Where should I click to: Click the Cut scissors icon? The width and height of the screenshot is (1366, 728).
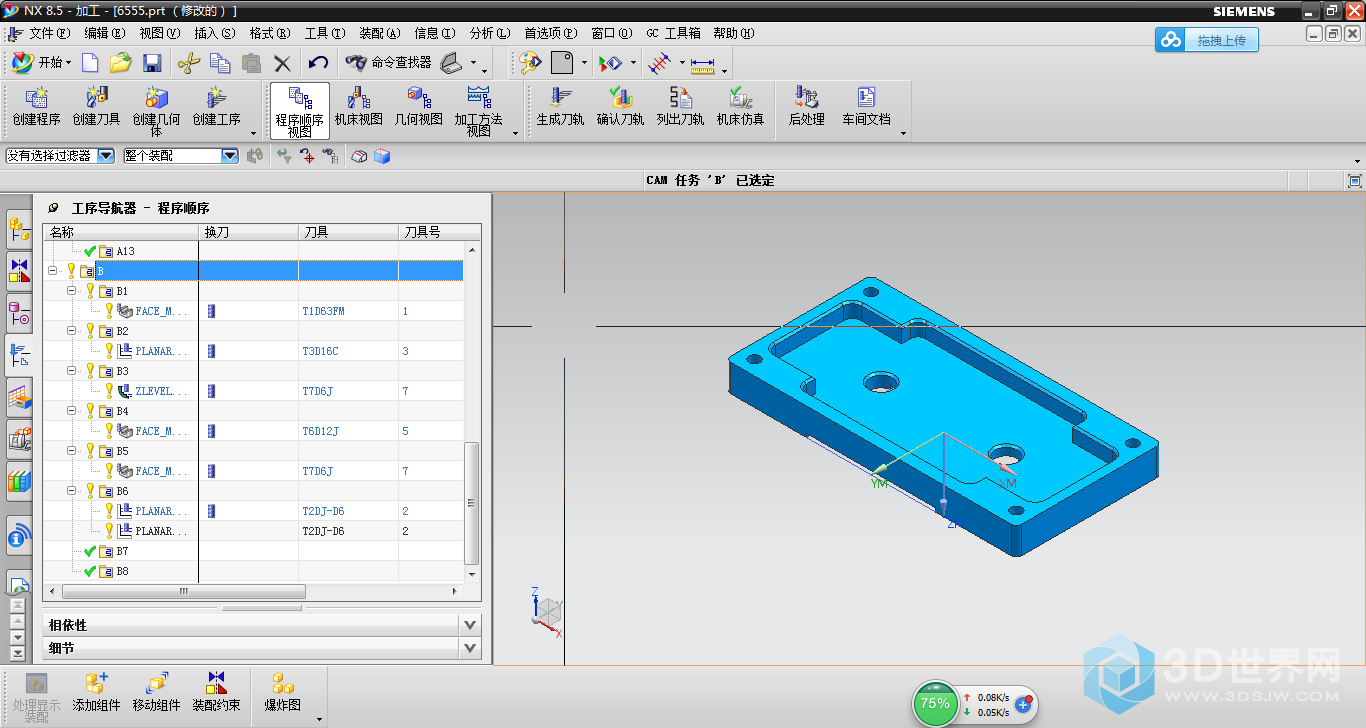point(188,63)
